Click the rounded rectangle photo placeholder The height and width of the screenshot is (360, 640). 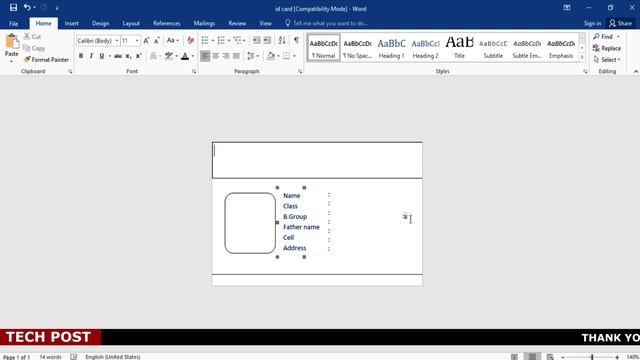(x=250, y=223)
